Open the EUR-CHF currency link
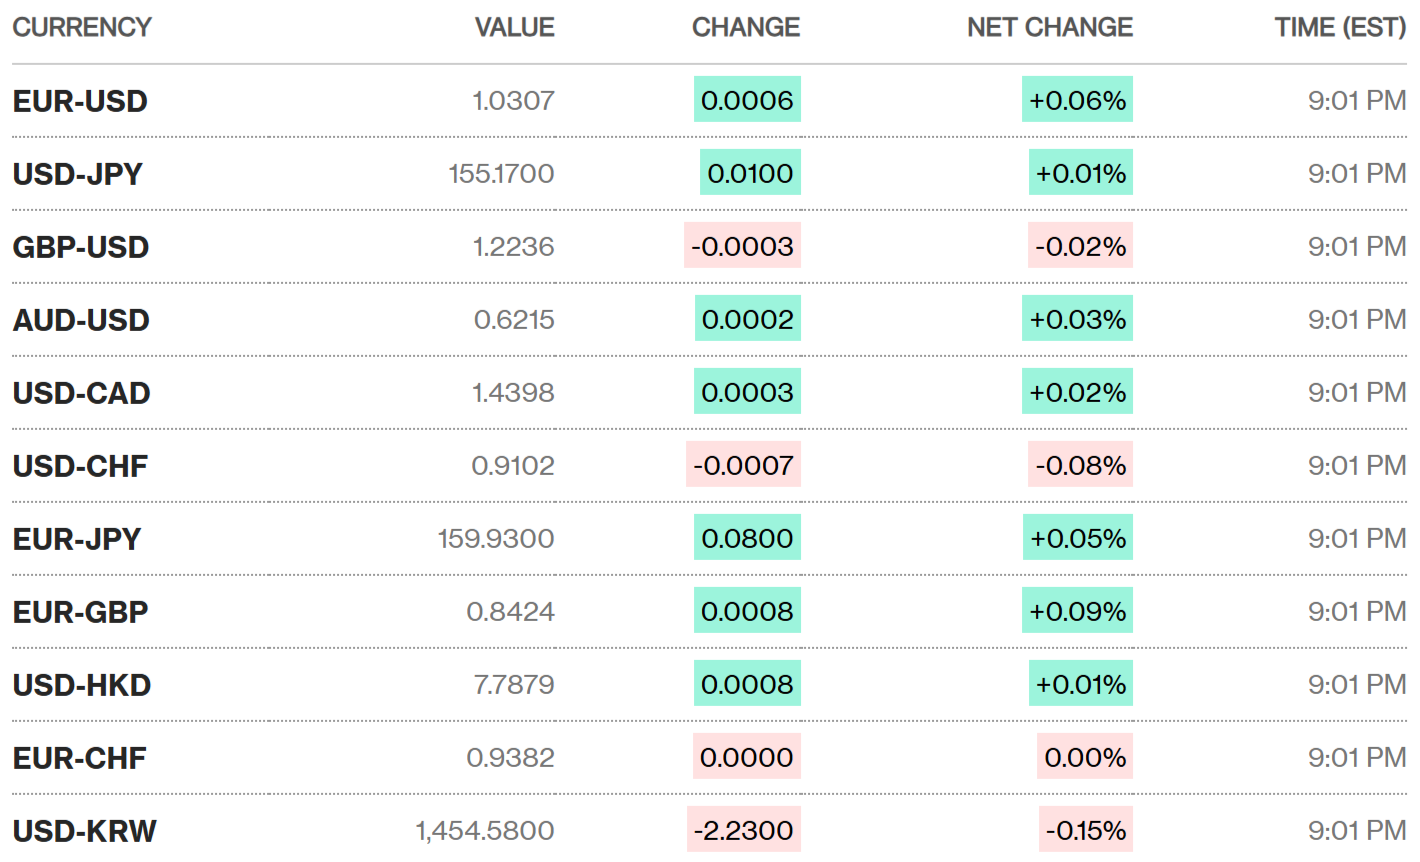This screenshot has height=862, width=1420. click(79, 758)
